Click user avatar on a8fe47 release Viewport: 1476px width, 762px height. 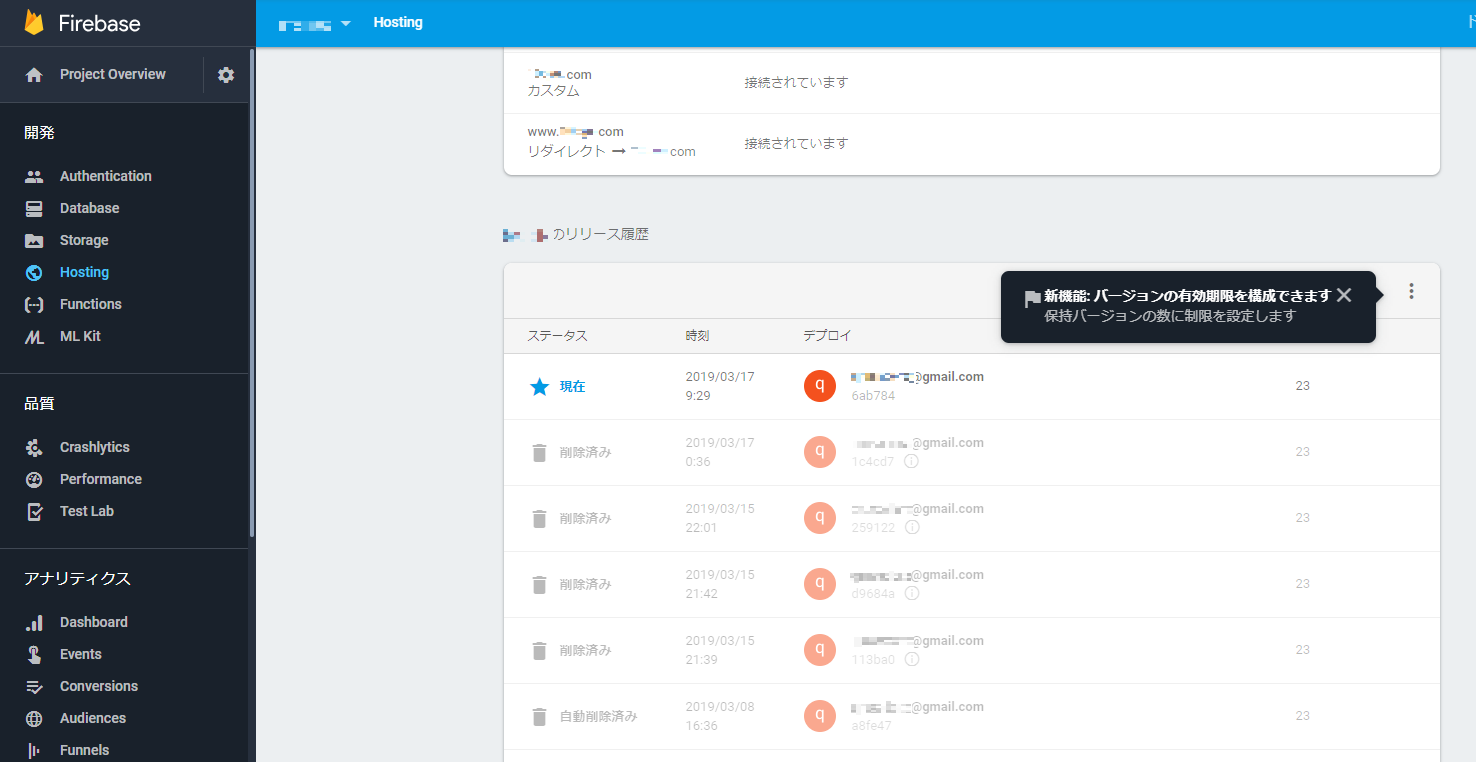click(x=820, y=716)
